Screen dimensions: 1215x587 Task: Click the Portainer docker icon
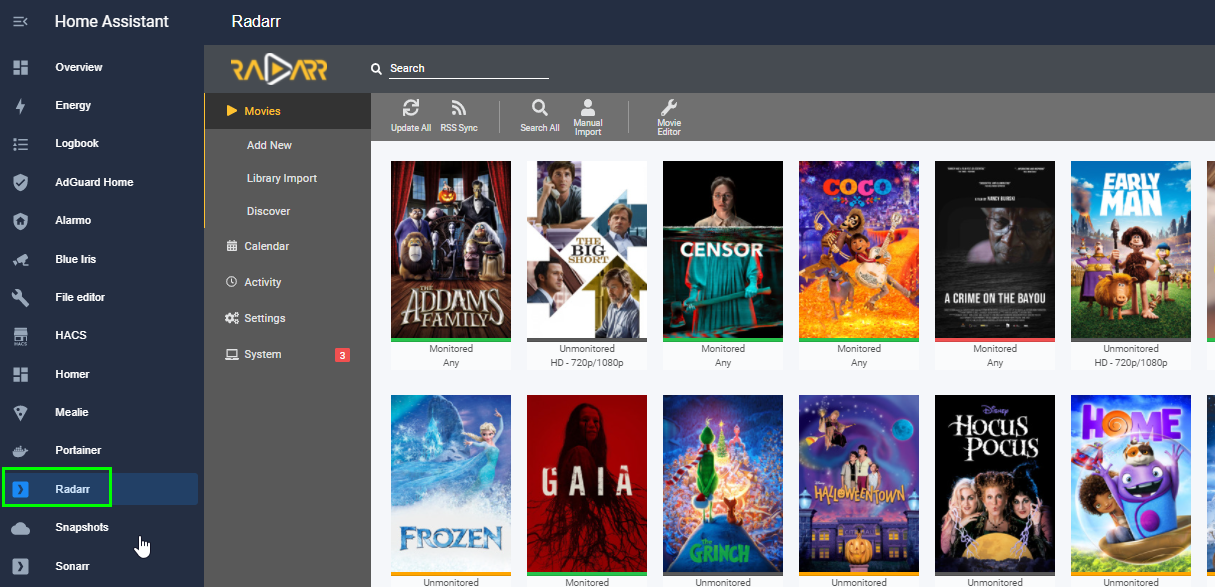point(20,450)
